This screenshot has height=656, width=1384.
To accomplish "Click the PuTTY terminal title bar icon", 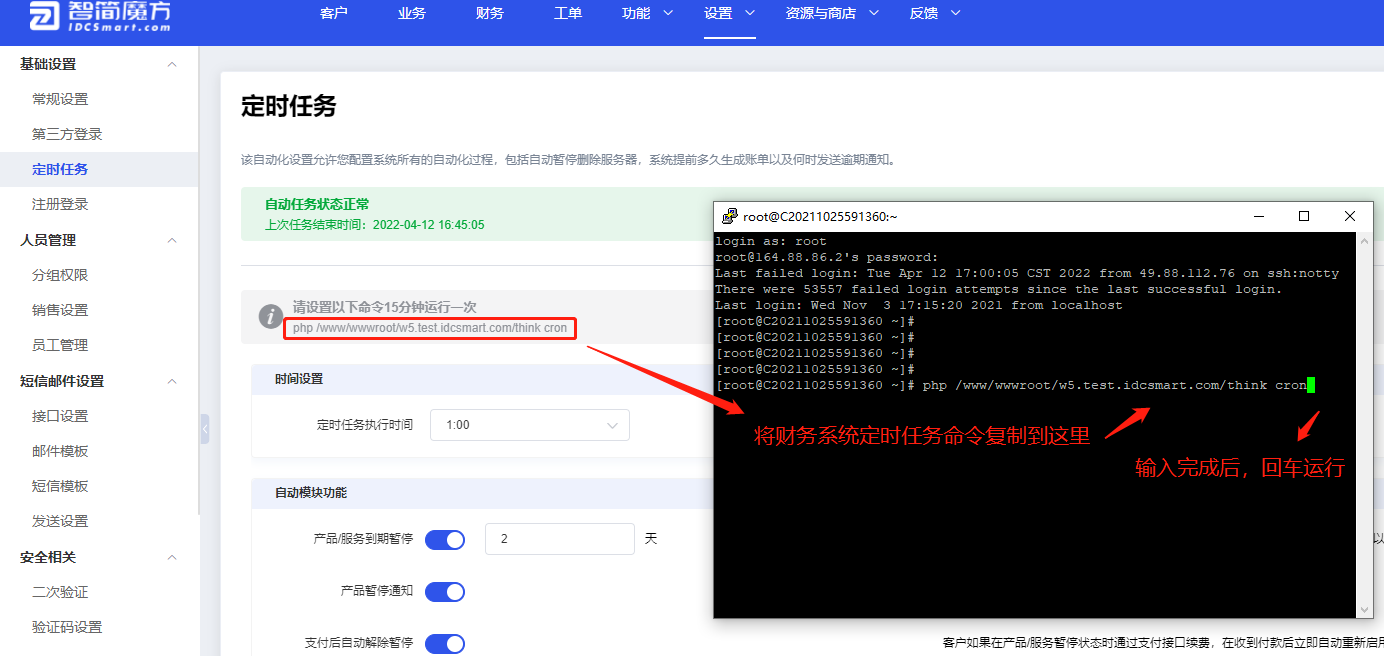I will click(730, 216).
